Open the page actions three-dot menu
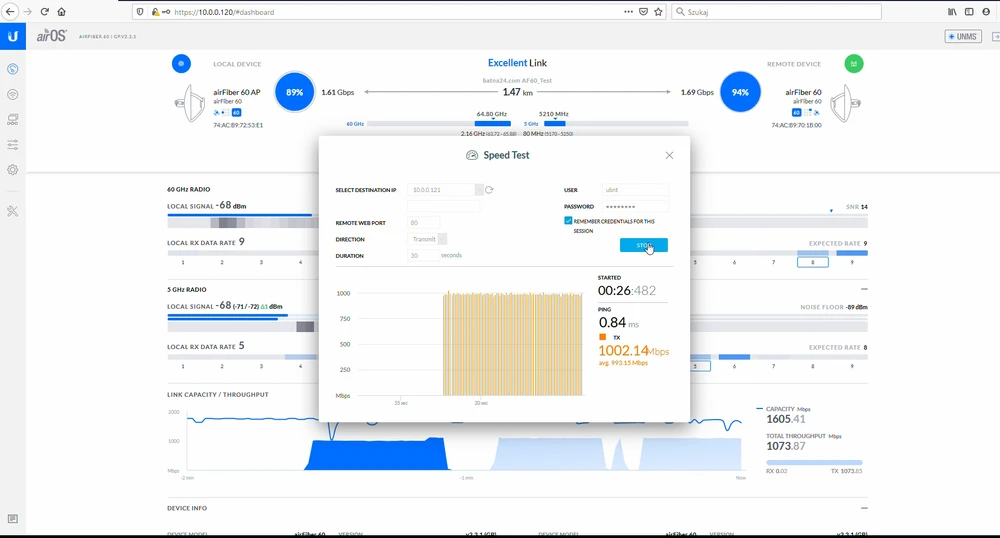1000x538 pixels. (x=628, y=11)
